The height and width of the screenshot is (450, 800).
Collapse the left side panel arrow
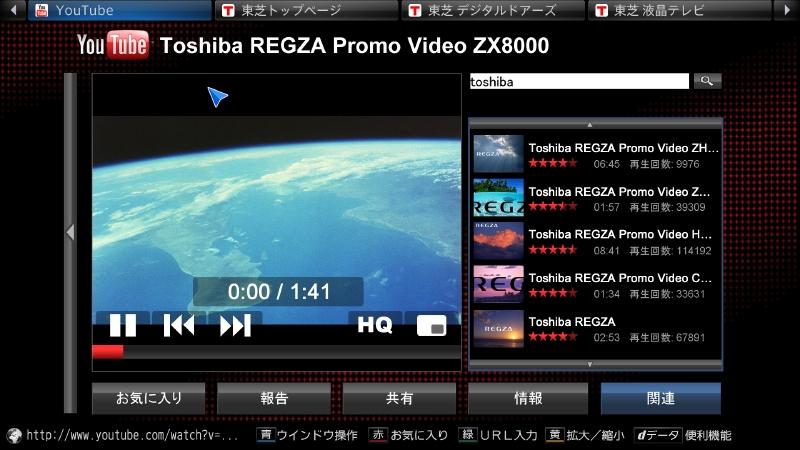(70, 232)
